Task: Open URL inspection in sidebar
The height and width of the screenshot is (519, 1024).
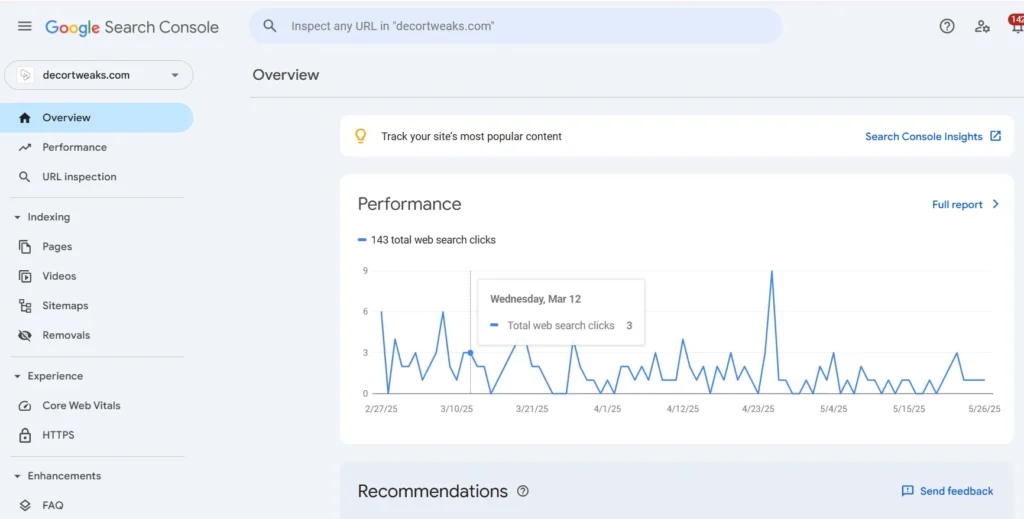Action: [x=79, y=177]
